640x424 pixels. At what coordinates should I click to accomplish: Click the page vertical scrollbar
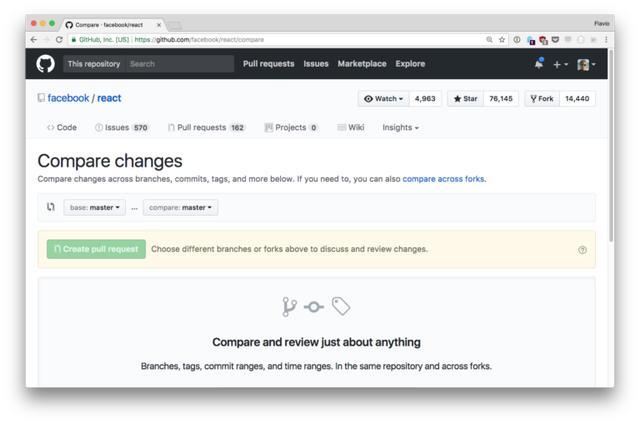(611, 145)
